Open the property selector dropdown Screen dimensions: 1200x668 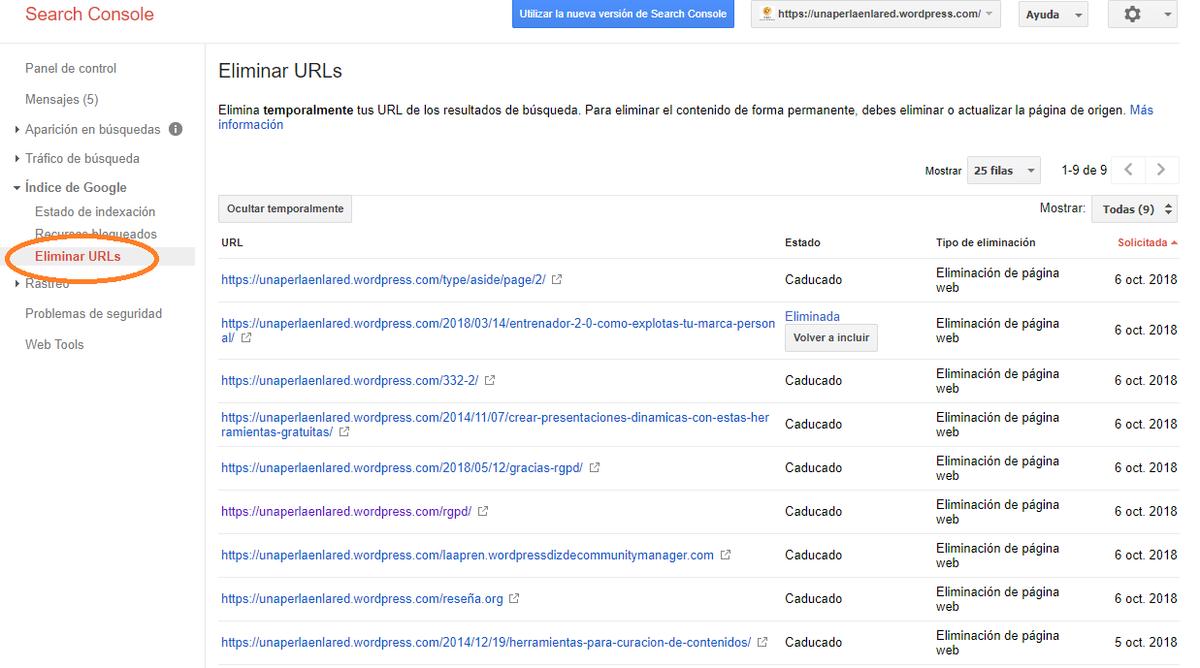click(x=875, y=14)
